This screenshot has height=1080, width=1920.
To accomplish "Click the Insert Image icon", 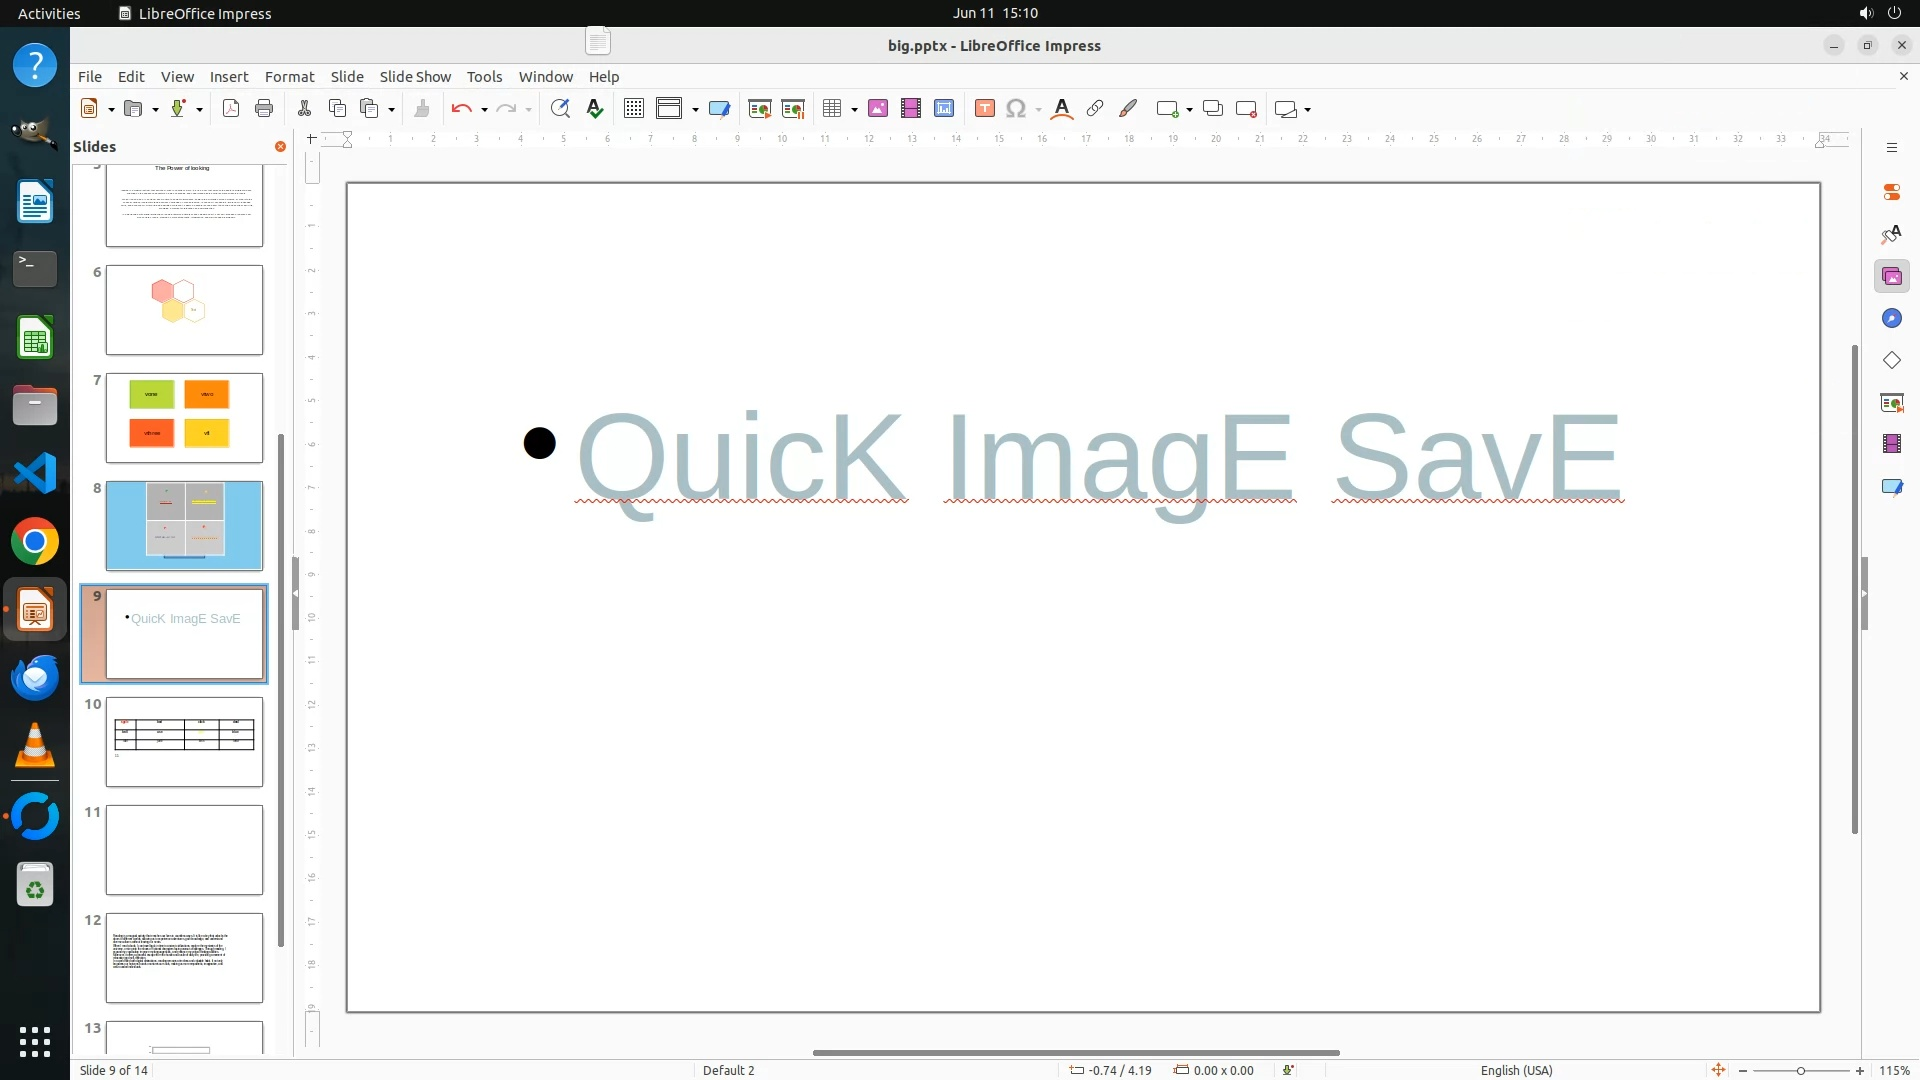I will [878, 109].
